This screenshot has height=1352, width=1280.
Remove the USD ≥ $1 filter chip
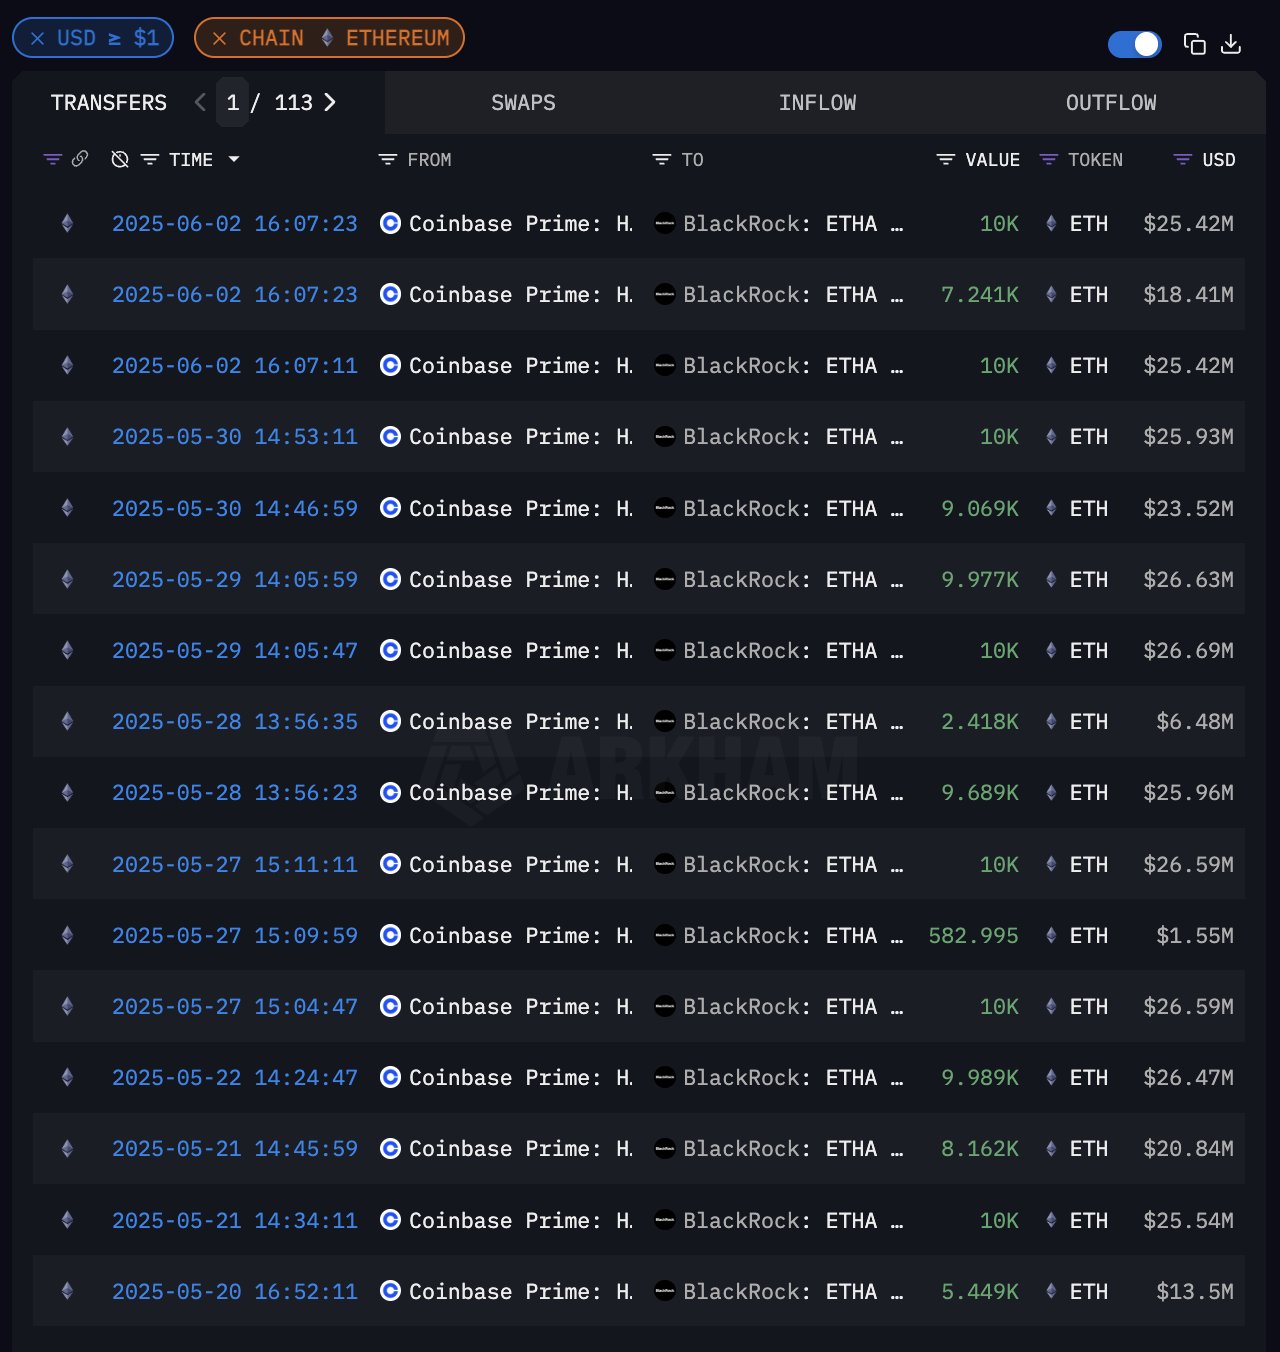37,38
